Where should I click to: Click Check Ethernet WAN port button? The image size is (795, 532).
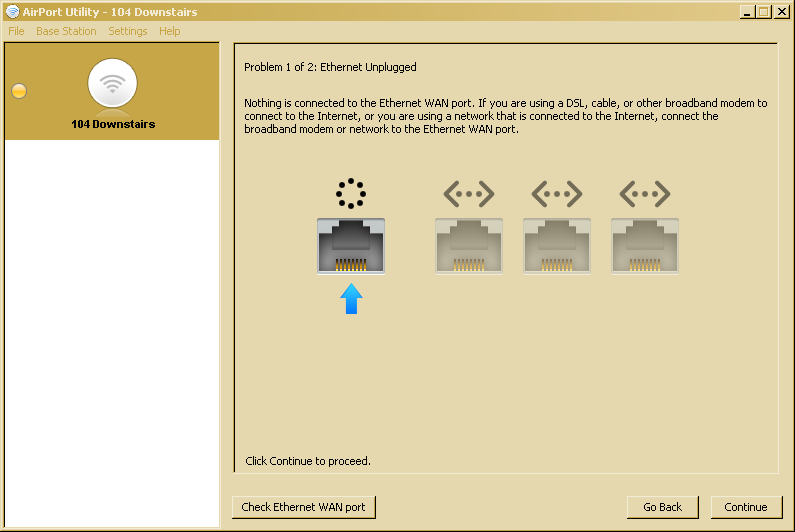(x=304, y=507)
